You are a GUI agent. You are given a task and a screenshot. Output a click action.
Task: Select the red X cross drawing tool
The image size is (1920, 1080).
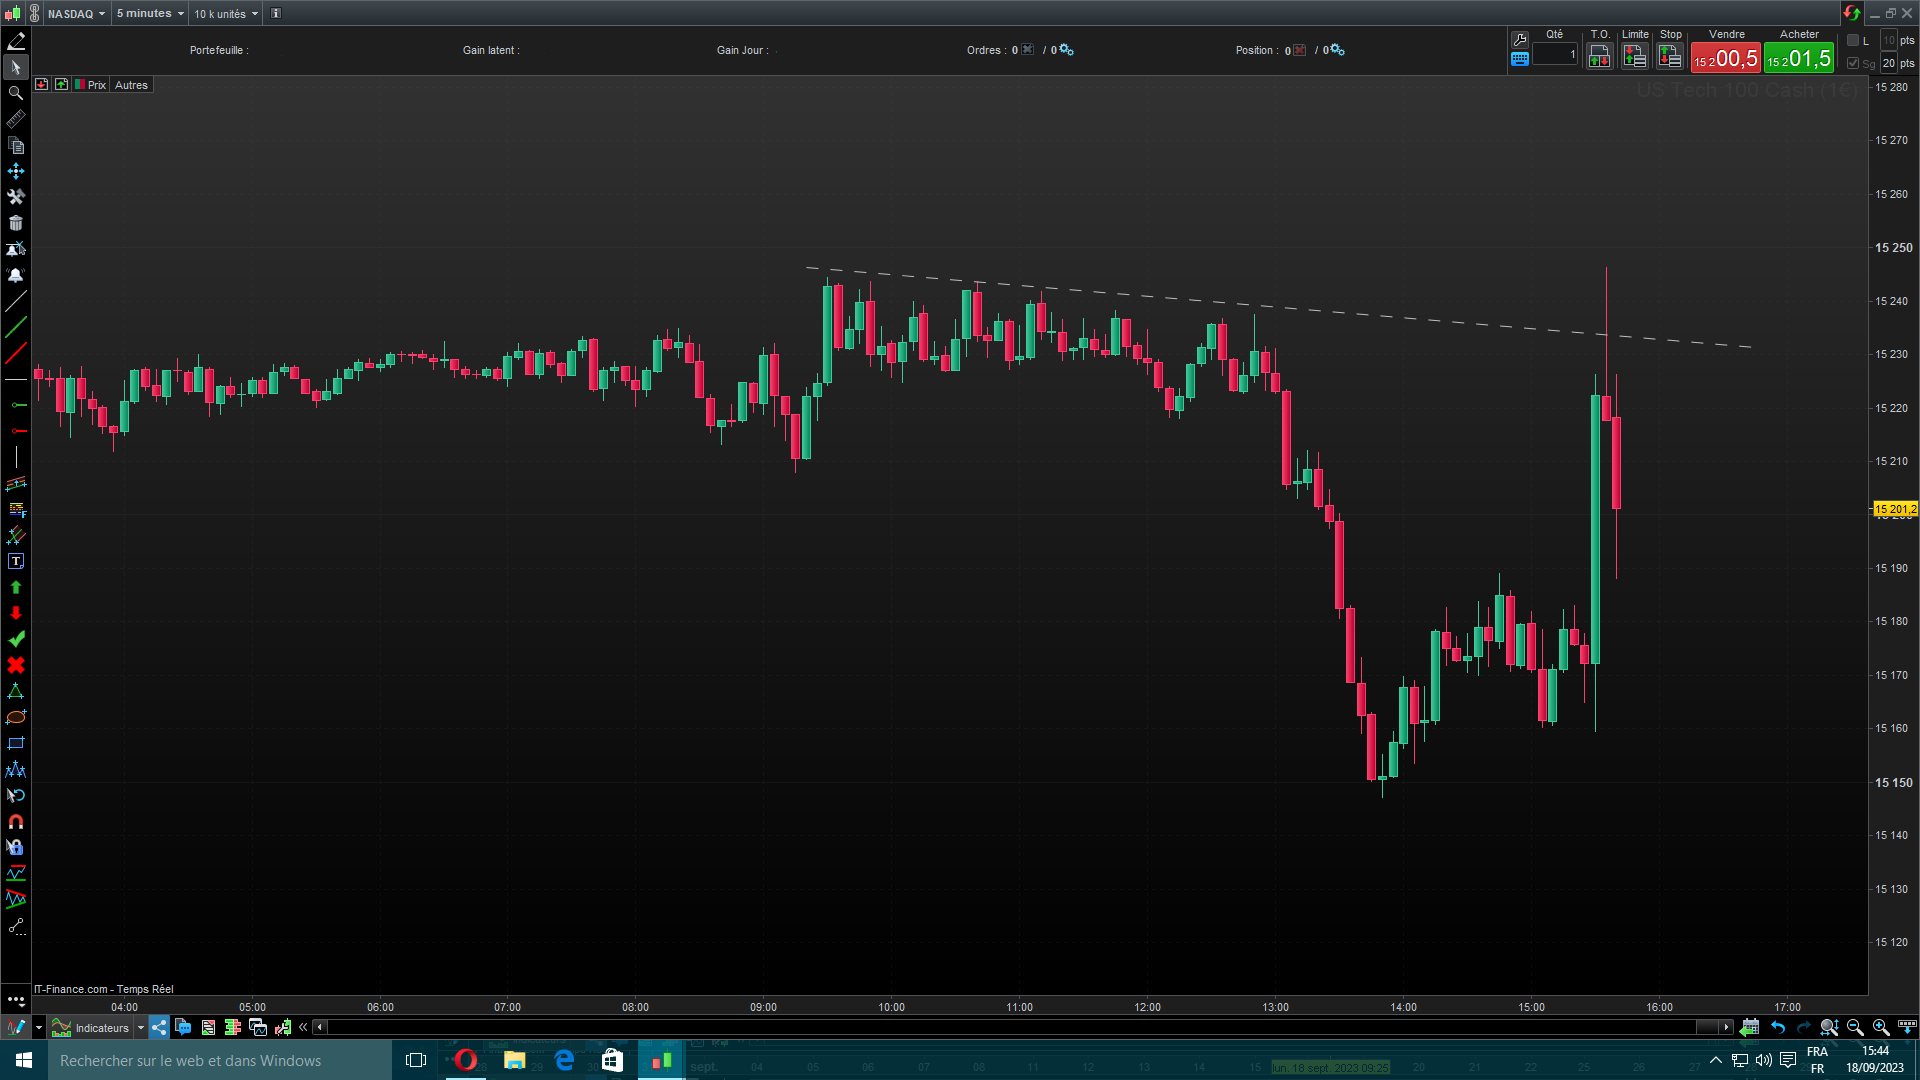pyautogui.click(x=16, y=665)
